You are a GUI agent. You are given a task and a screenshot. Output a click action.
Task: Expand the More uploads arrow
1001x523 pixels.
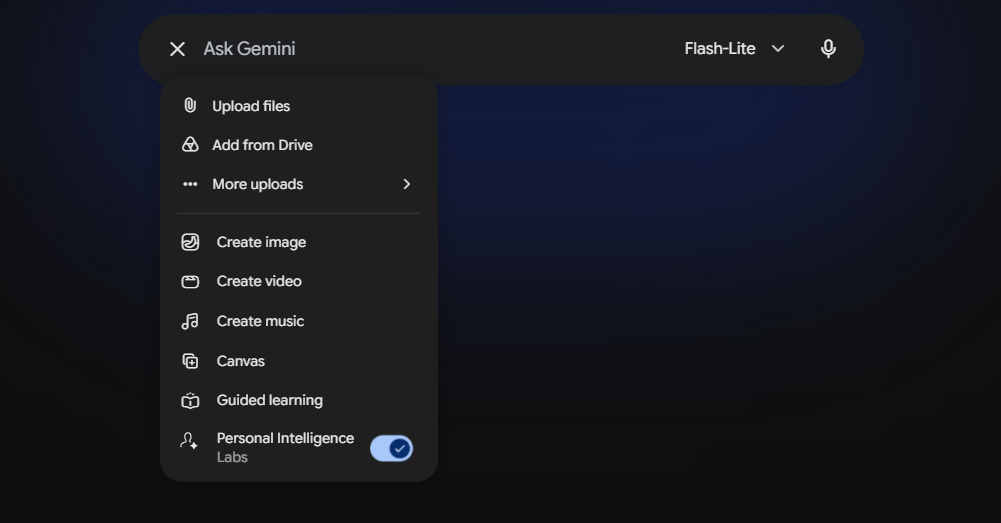coord(407,185)
